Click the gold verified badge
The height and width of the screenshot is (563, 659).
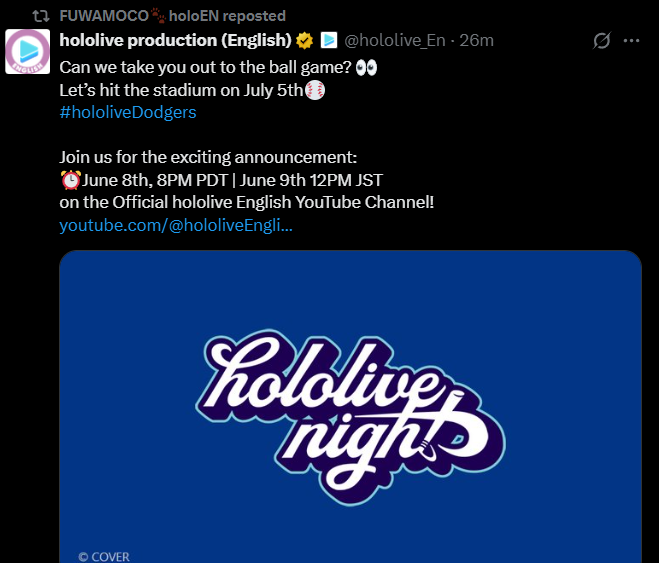(304, 41)
